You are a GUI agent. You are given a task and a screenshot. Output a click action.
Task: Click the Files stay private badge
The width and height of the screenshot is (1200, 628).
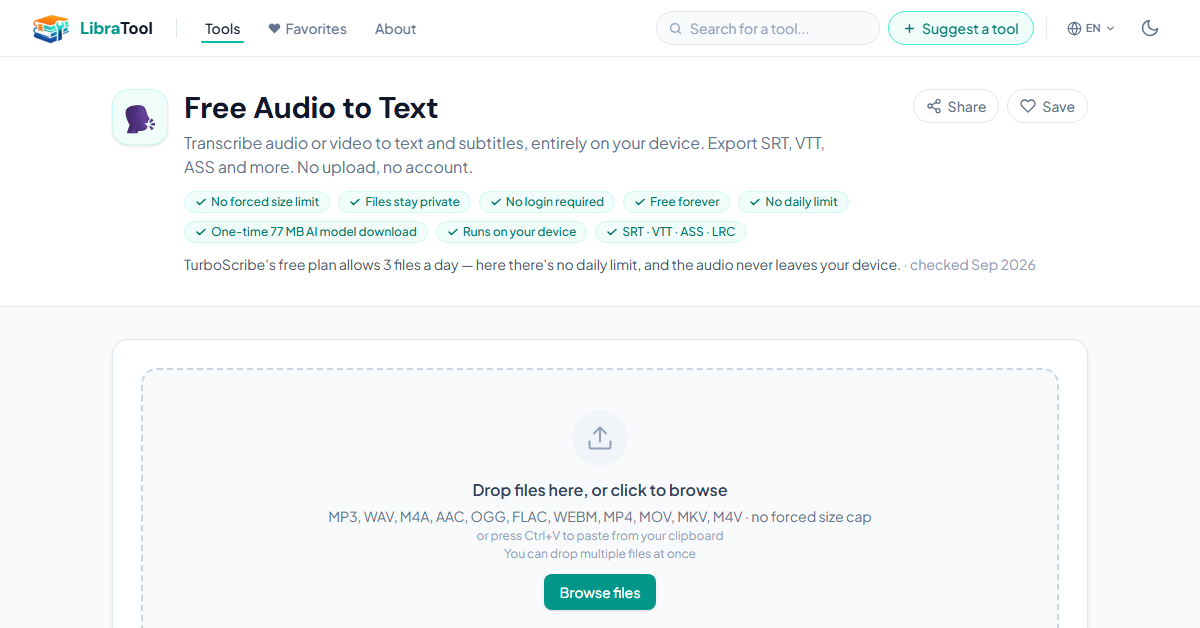pyautogui.click(x=404, y=202)
